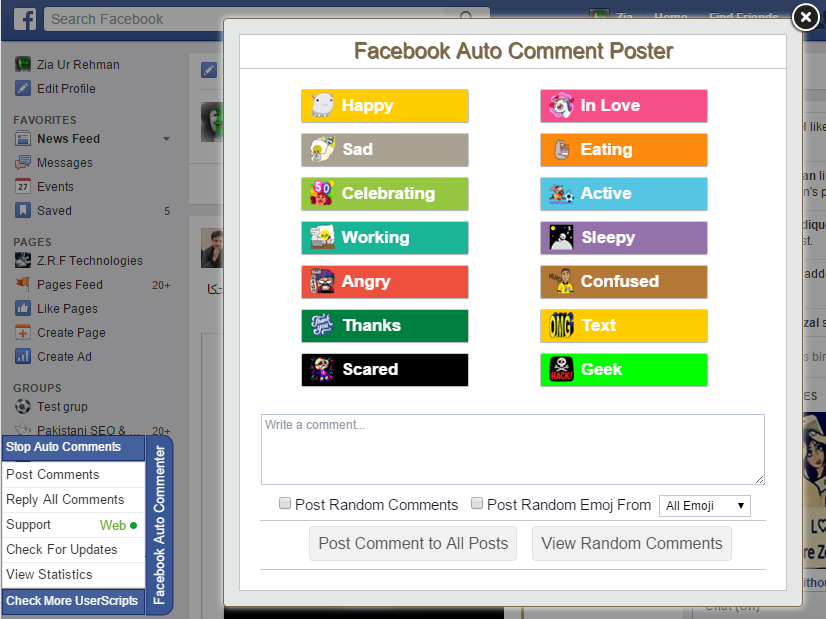Click the News Feed icon

(x=23, y=139)
